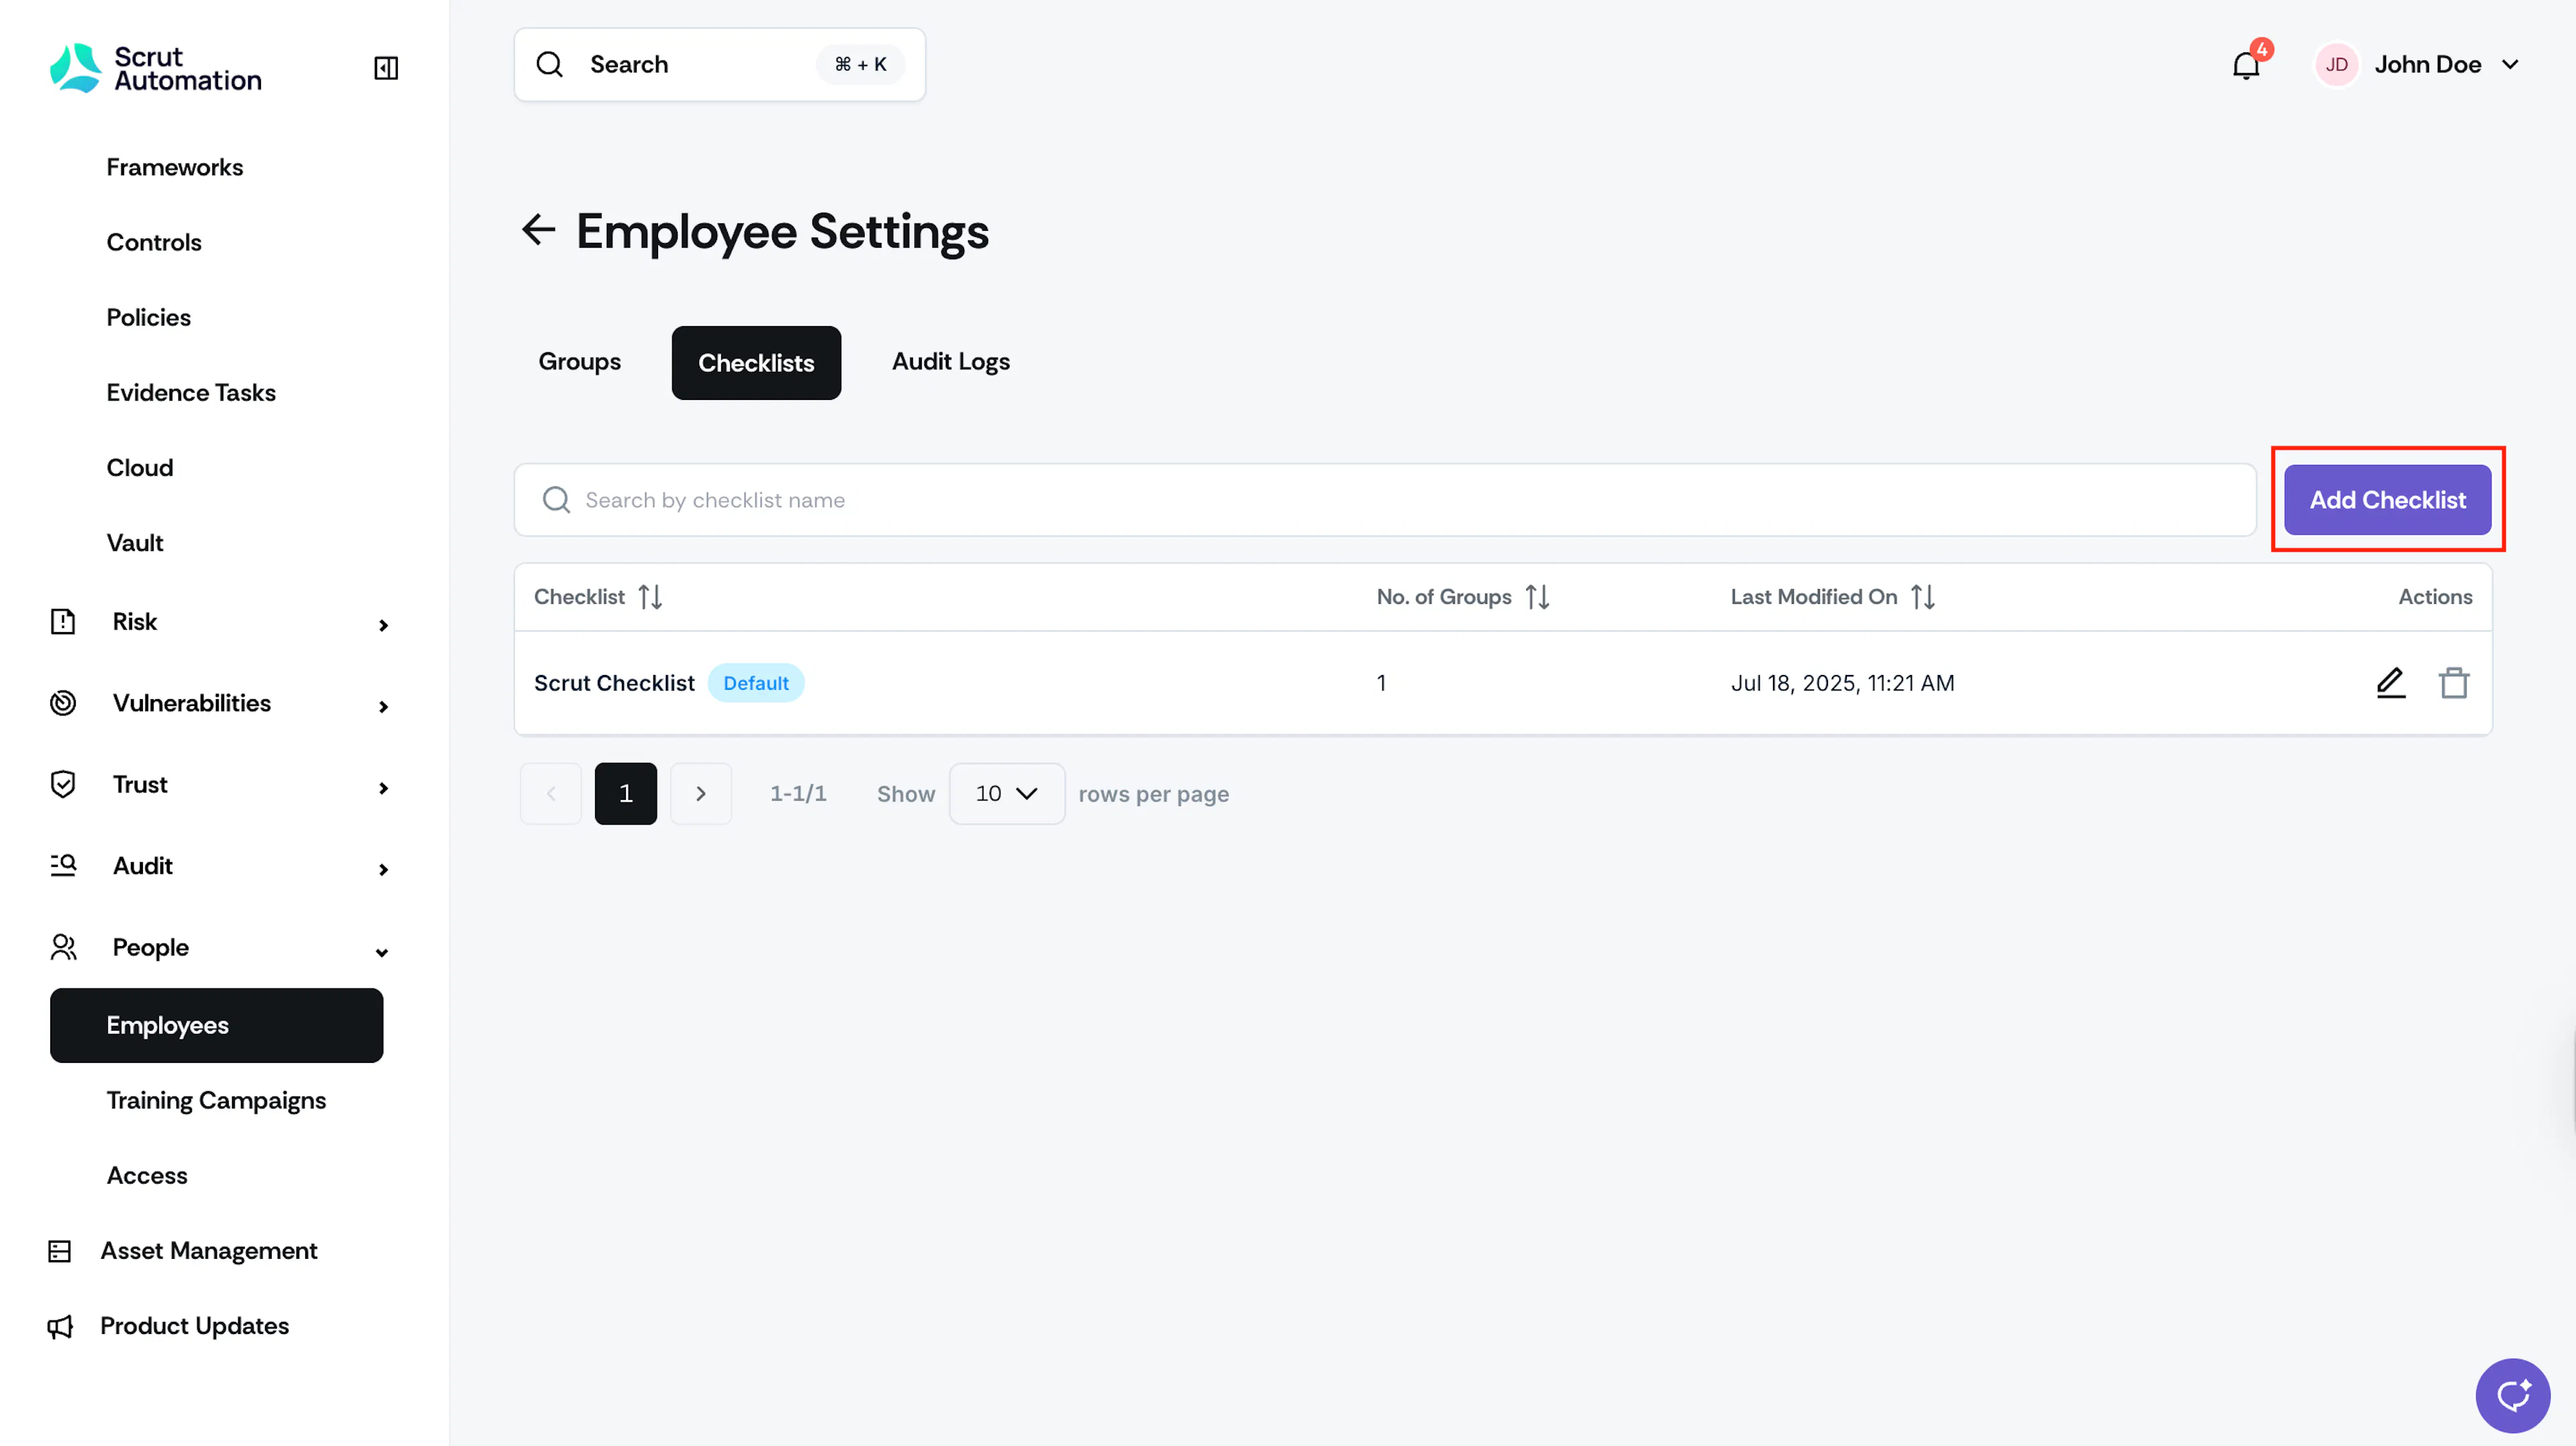Image resolution: width=2576 pixels, height=1446 pixels.
Task: Open Evidence Tasks in the sidebar
Action: 191,393
